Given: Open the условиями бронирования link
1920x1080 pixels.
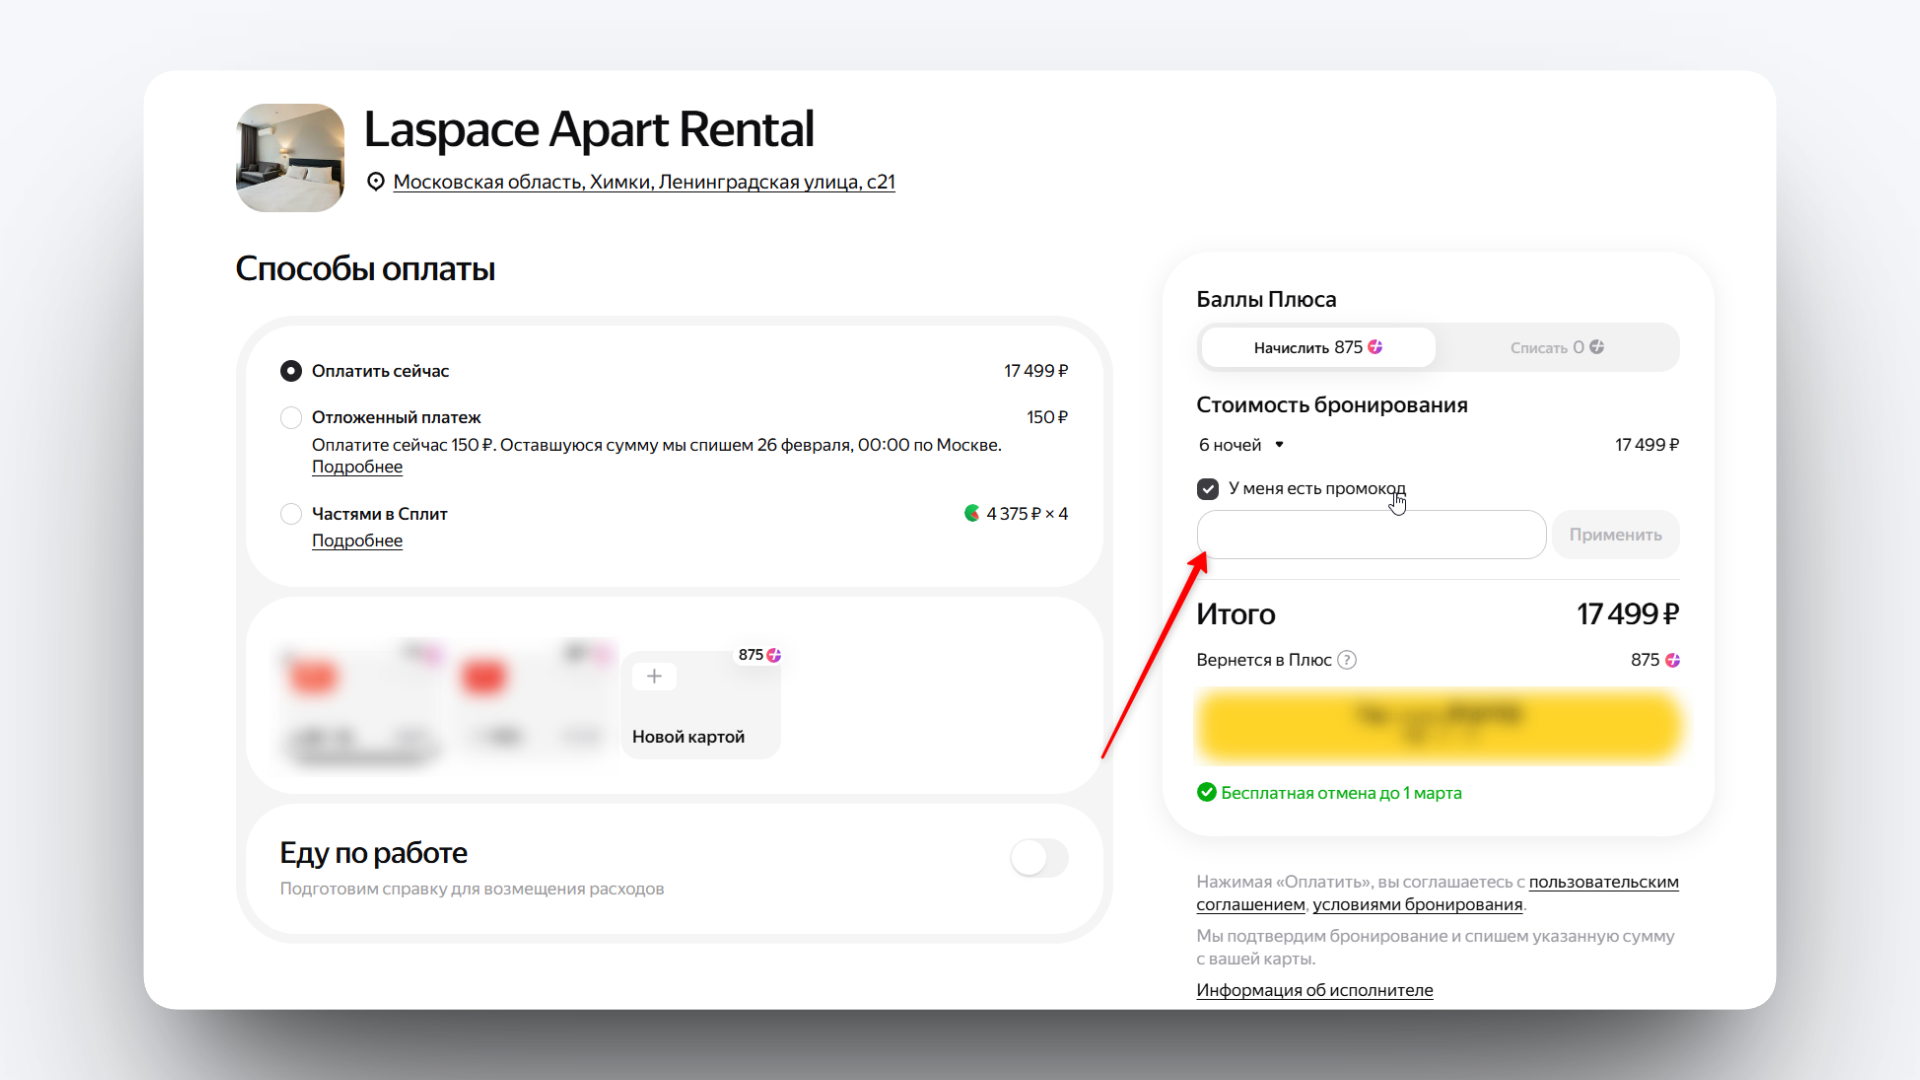Looking at the screenshot, I should point(1417,905).
